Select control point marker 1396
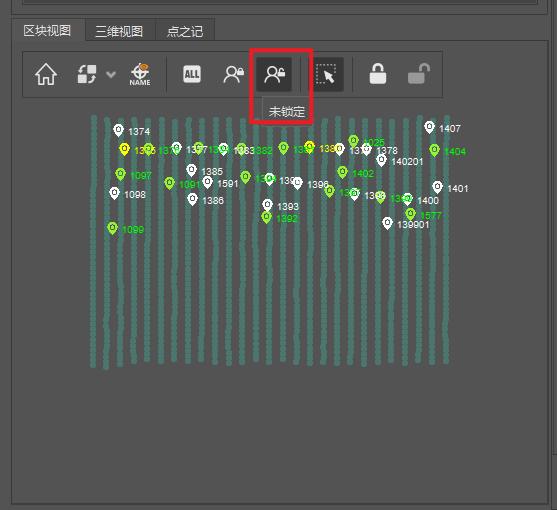 [x=297, y=183]
